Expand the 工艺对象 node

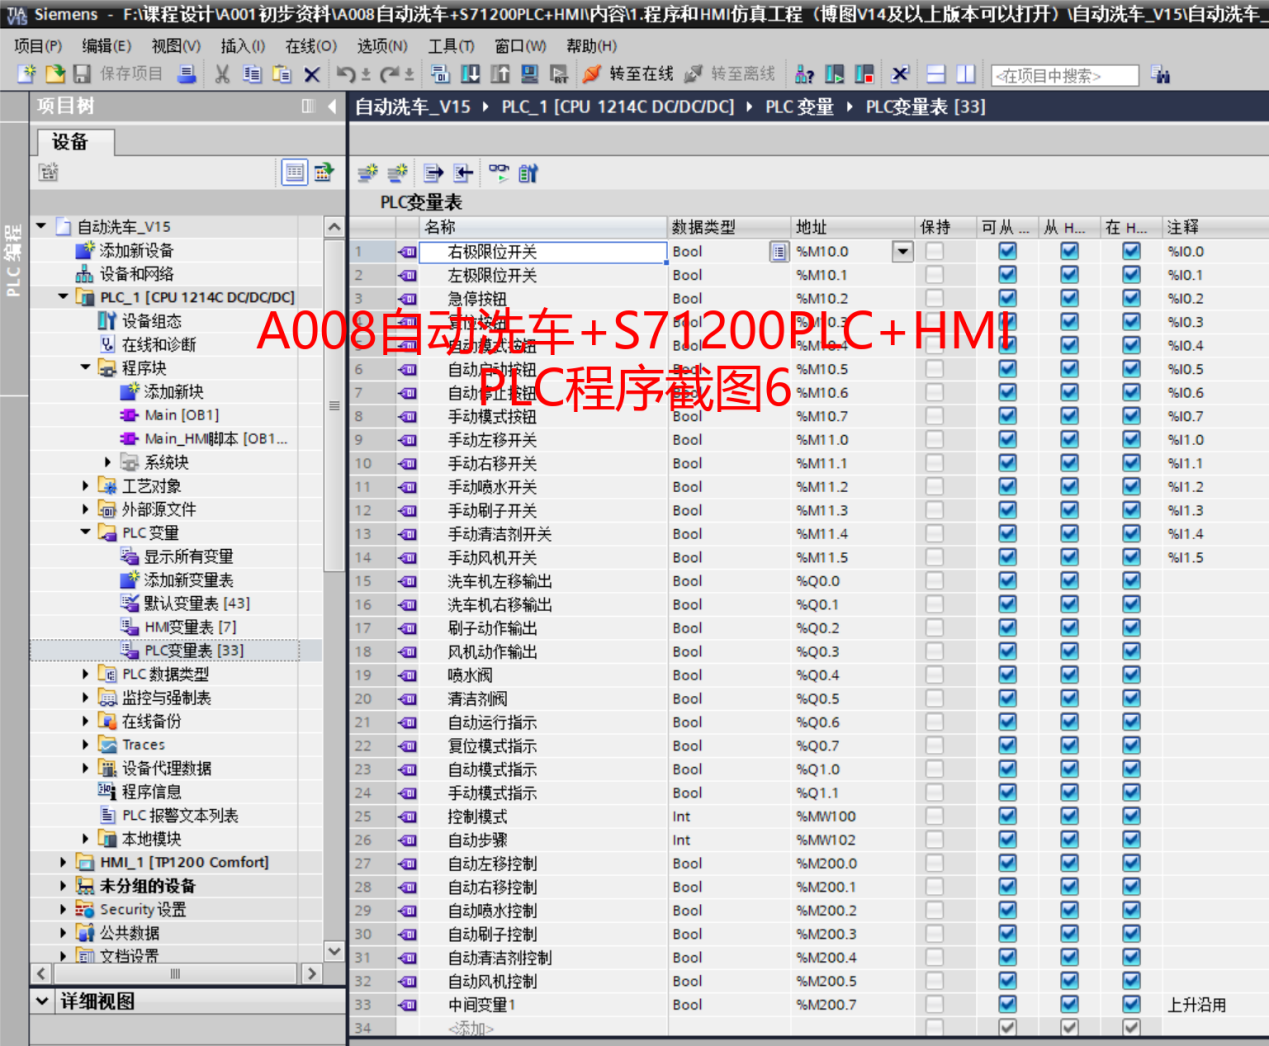(85, 485)
